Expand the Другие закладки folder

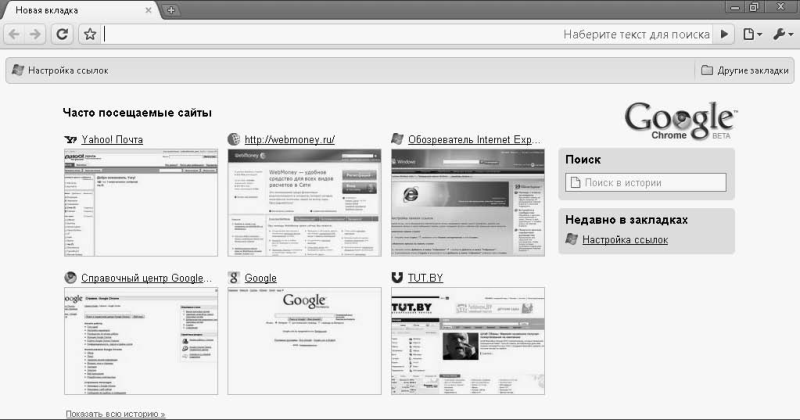click(744, 71)
